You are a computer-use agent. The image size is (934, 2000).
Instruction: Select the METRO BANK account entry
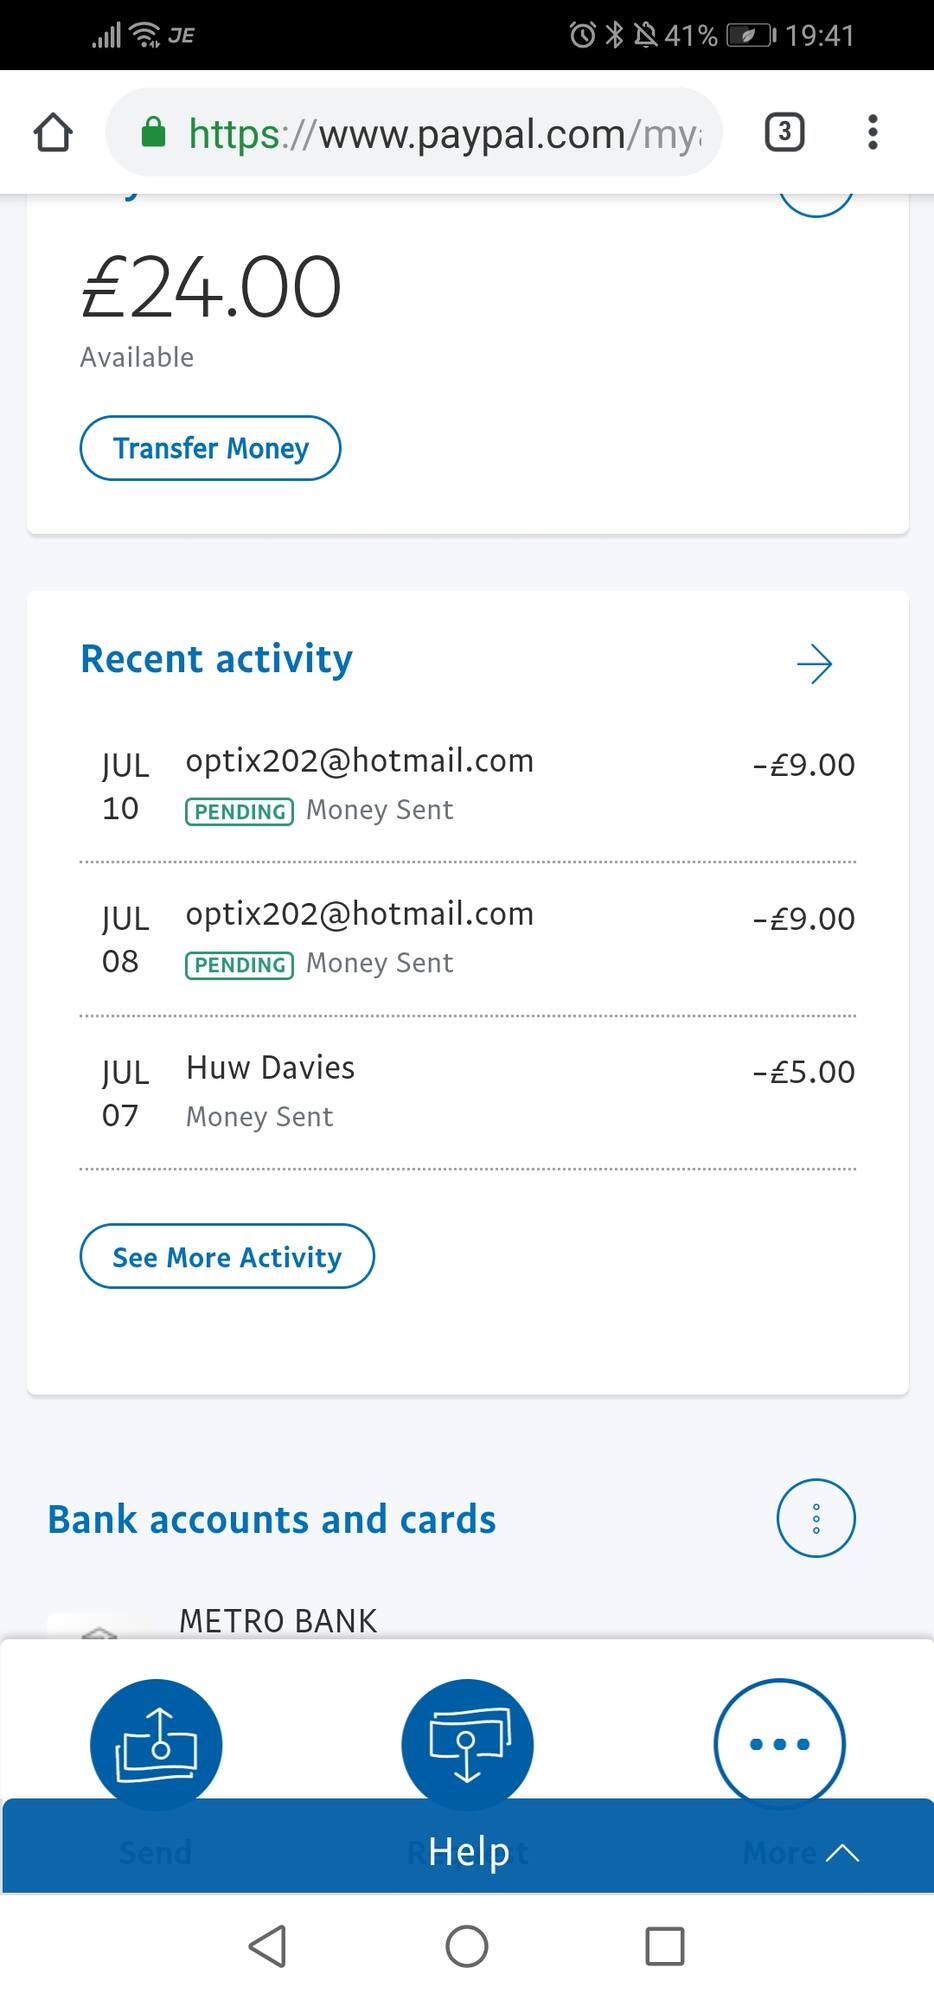point(278,1621)
